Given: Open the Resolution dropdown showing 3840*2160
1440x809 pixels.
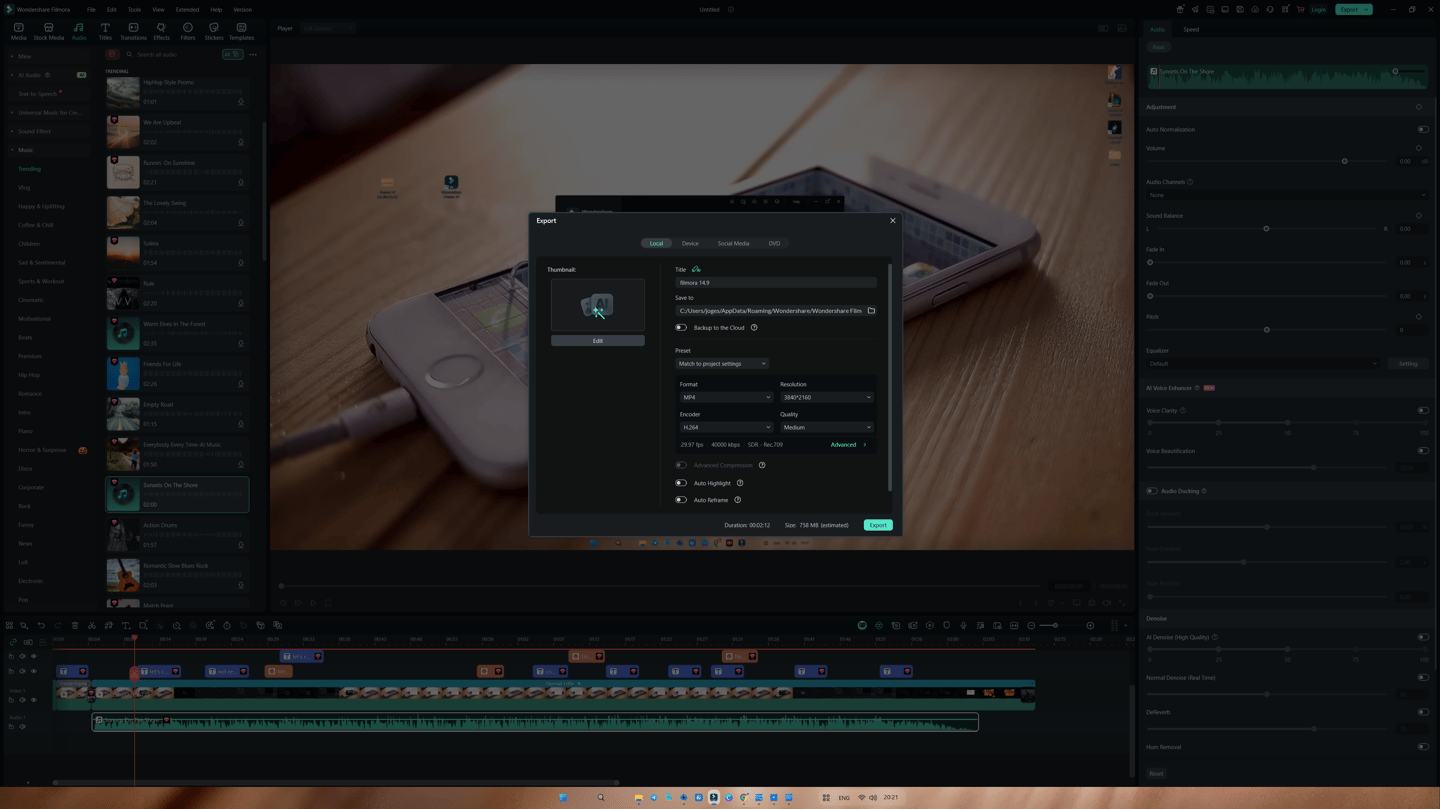Looking at the screenshot, I should (826, 397).
